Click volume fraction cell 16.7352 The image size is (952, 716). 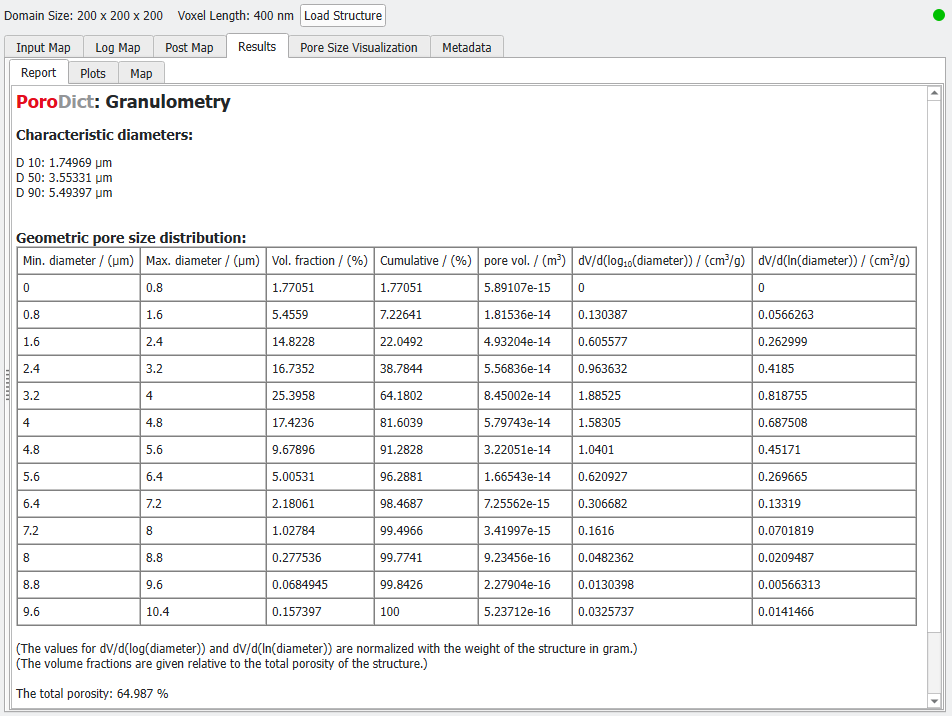[x=320, y=369]
